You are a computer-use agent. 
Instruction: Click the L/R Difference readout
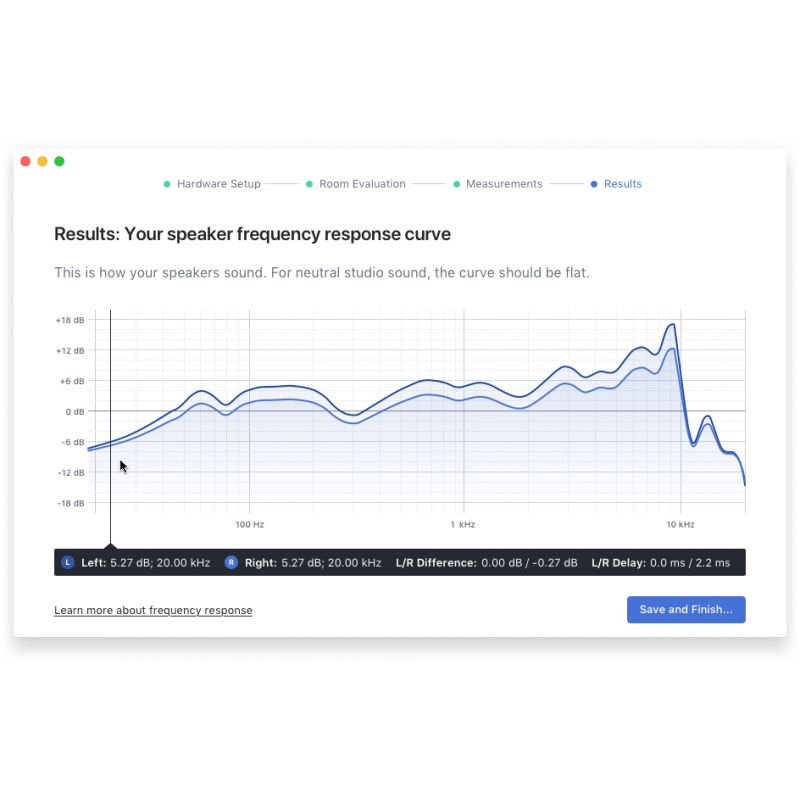pos(486,563)
